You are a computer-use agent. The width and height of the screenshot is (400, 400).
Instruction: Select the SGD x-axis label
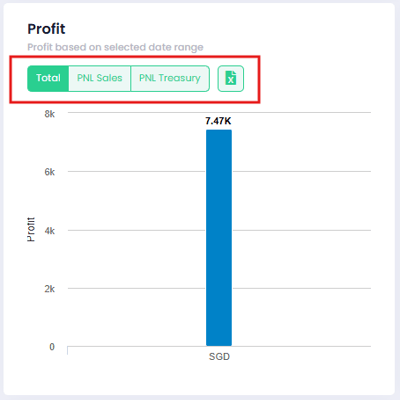coord(219,357)
